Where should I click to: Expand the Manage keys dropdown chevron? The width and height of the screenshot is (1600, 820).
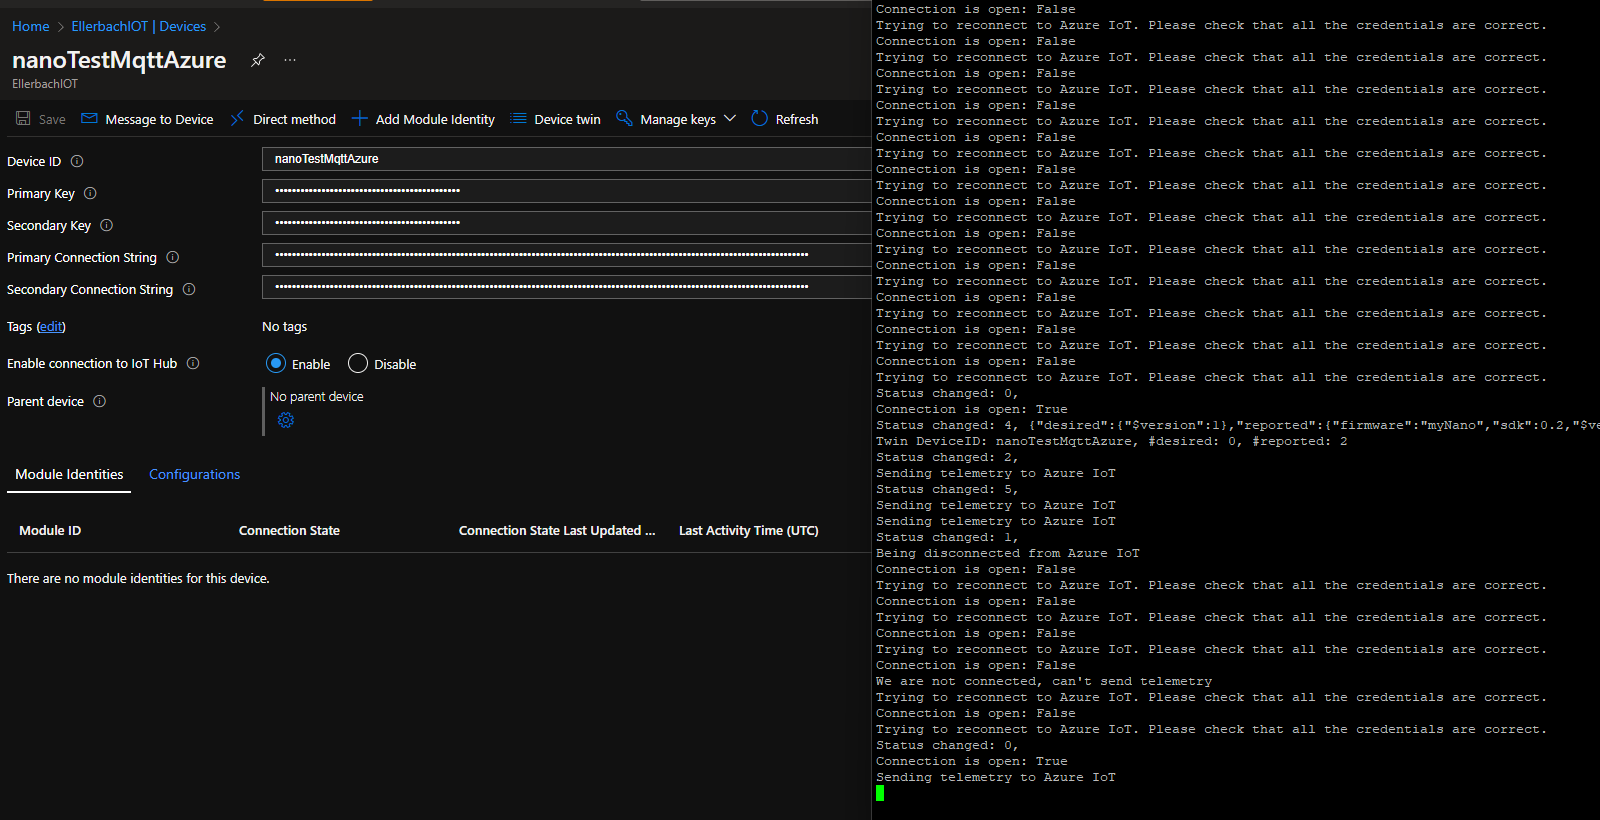730,118
